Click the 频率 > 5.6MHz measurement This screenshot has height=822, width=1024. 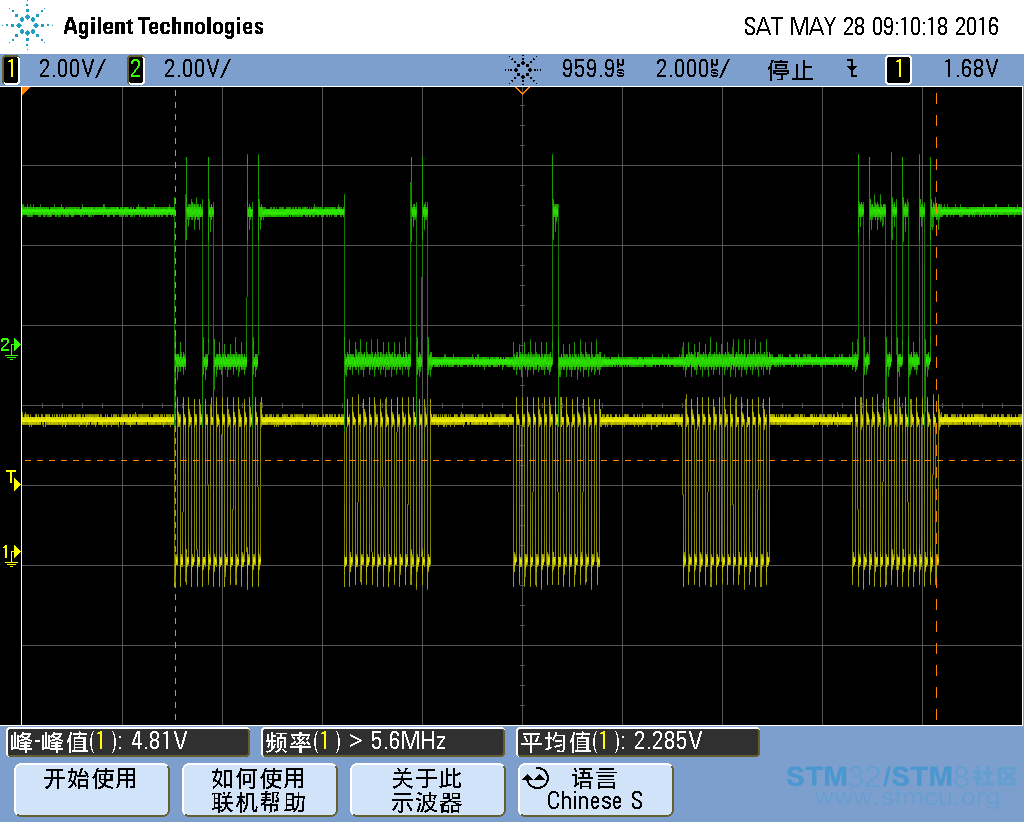click(383, 742)
